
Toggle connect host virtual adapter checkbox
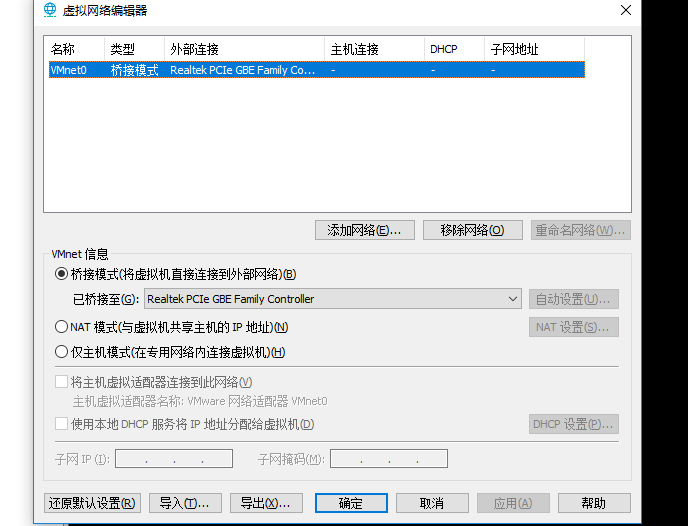61,382
